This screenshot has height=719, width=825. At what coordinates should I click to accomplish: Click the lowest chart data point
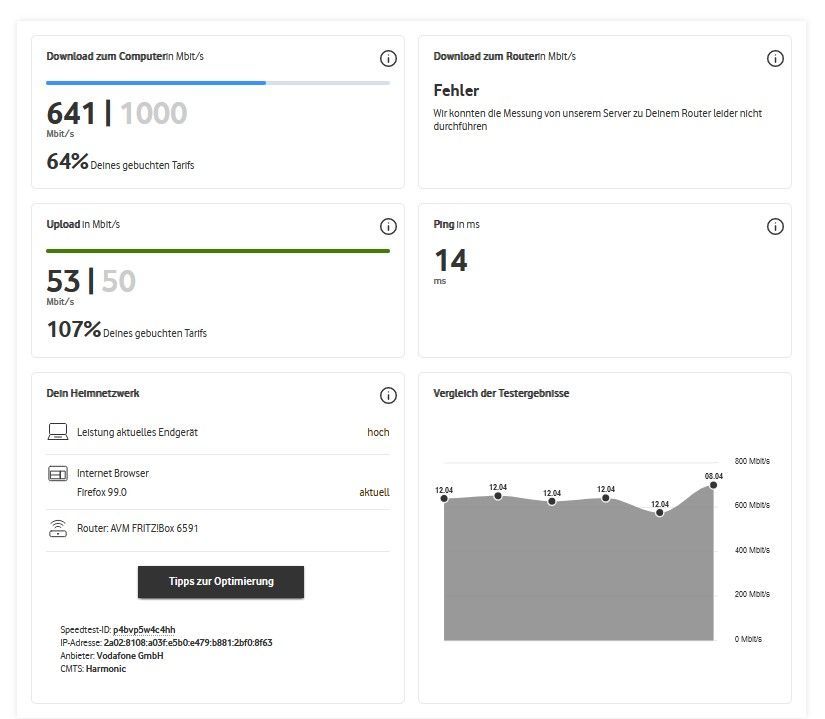pyautogui.click(x=659, y=512)
